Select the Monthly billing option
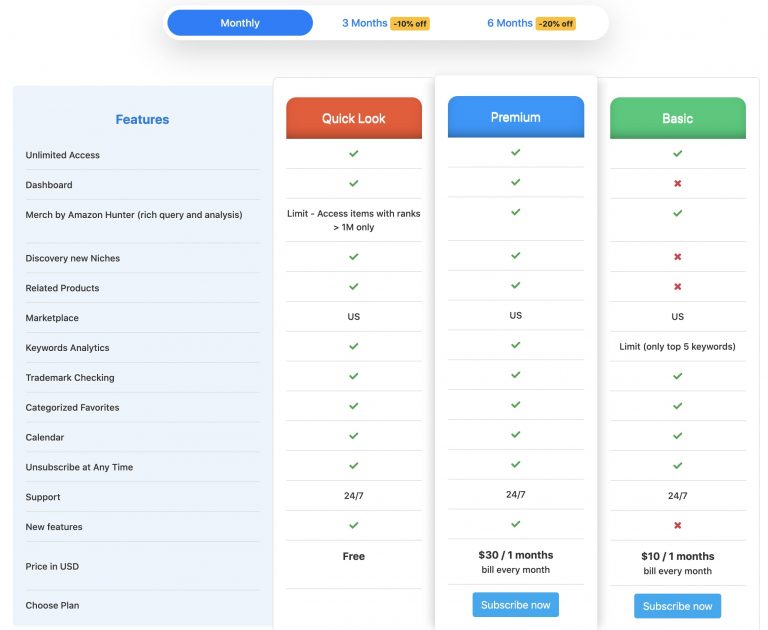The width and height of the screenshot is (768, 630). click(x=240, y=23)
